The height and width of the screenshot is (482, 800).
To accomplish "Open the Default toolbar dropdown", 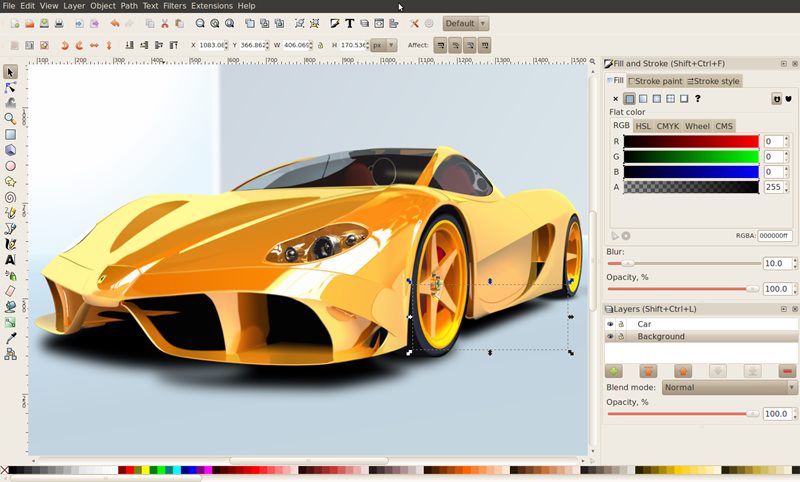I will pos(466,23).
